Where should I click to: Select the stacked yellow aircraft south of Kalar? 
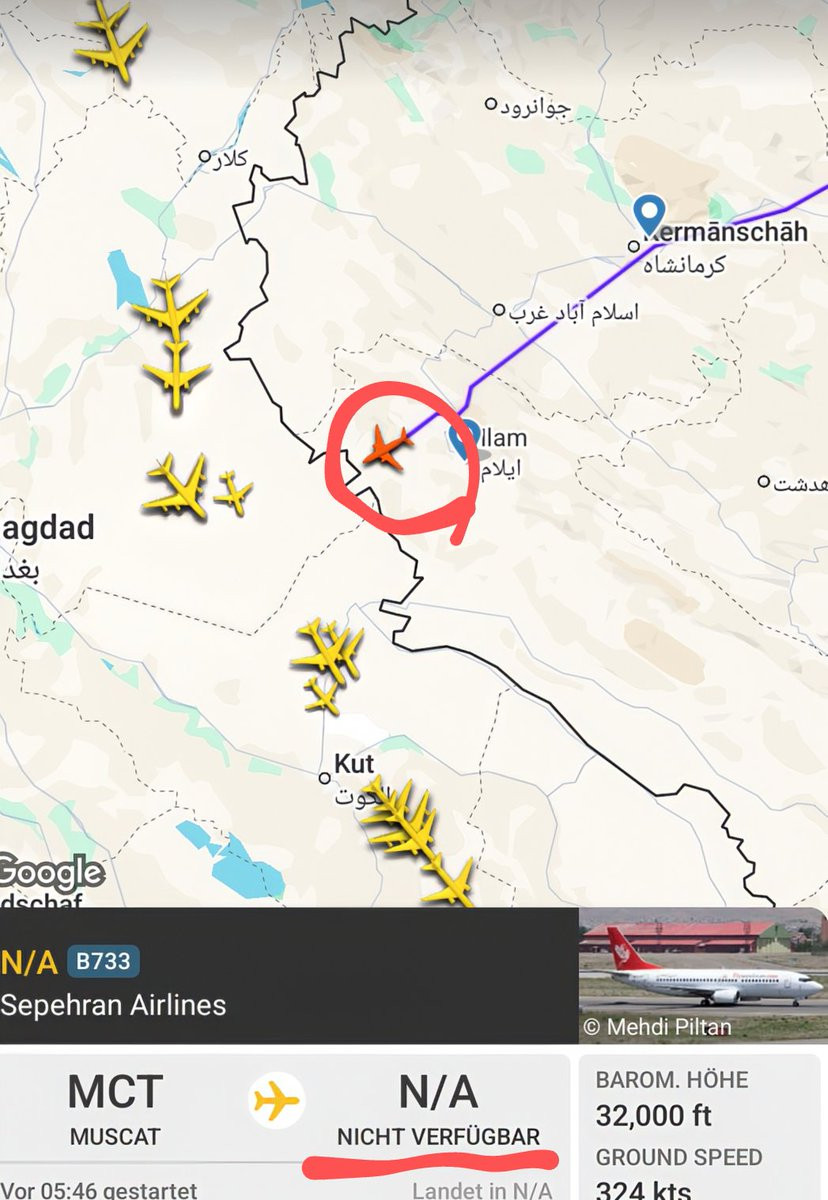click(x=174, y=341)
